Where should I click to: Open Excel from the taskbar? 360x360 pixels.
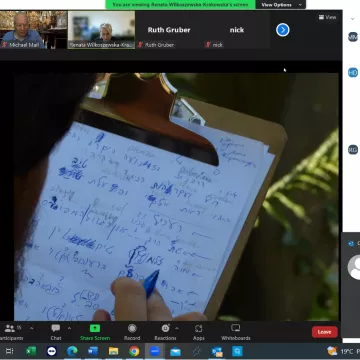point(31,351)
